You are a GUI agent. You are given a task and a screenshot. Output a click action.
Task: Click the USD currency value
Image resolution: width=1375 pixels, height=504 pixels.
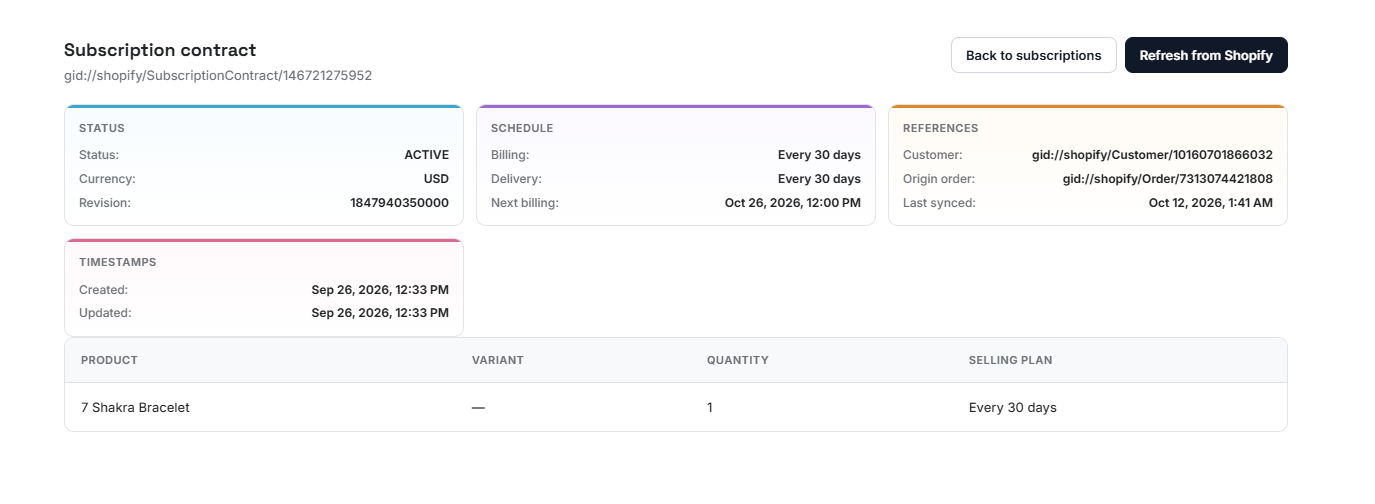436,179
